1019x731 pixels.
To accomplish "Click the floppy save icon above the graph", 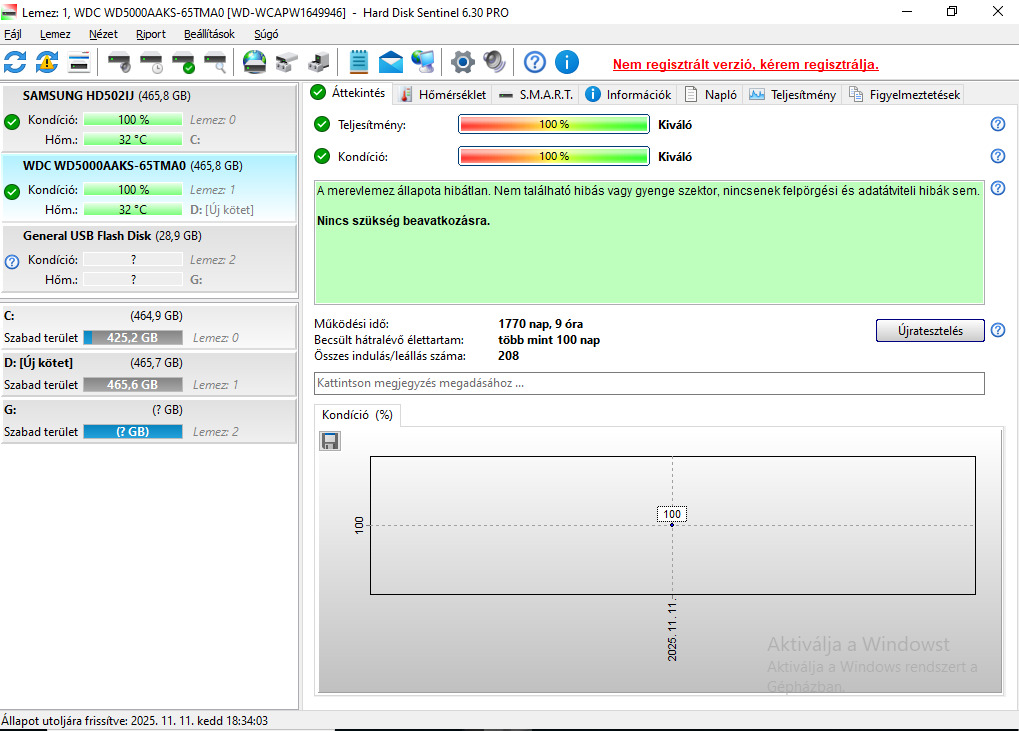I will [330, 441].
